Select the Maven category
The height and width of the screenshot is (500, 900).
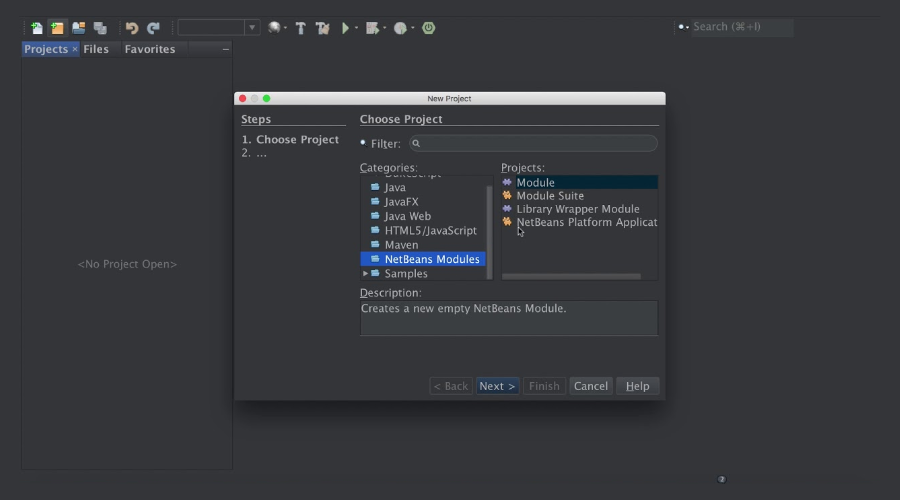click(x=401, y=245)
